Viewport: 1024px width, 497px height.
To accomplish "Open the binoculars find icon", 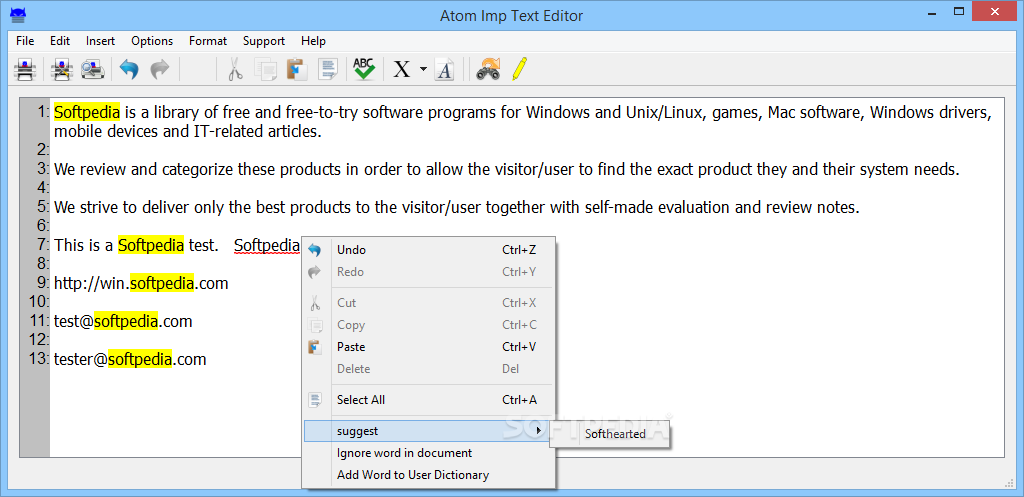I will 488,69.
